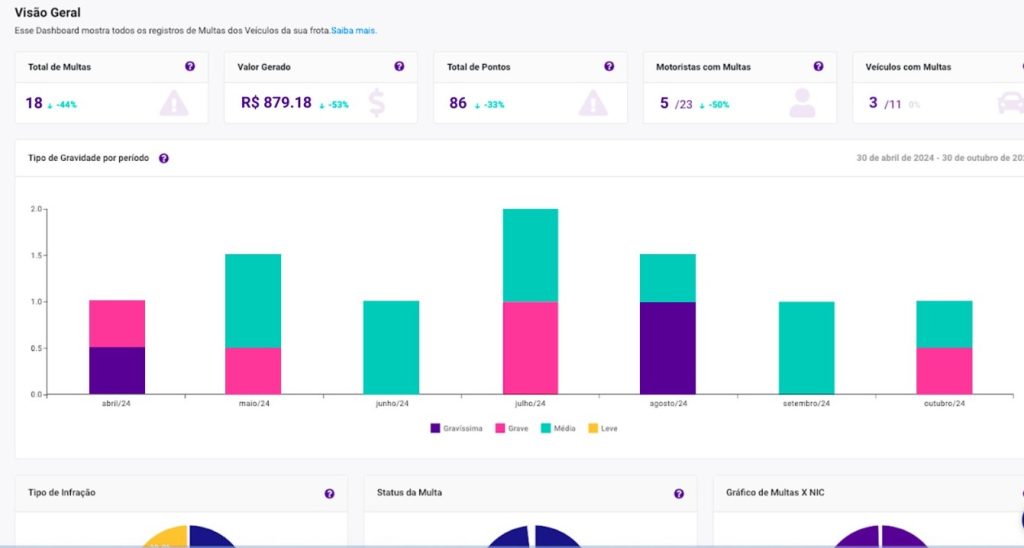Click the '18' total de multas value

(x=34, y=103)
